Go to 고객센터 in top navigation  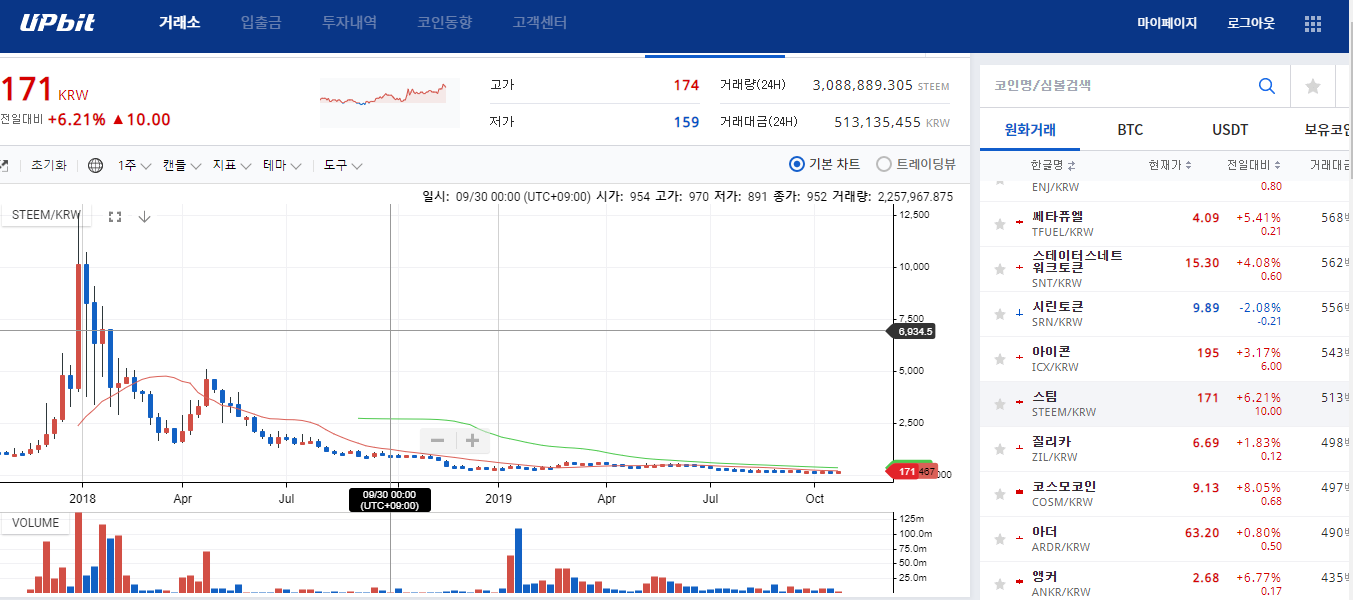click(x=540, y=22)
